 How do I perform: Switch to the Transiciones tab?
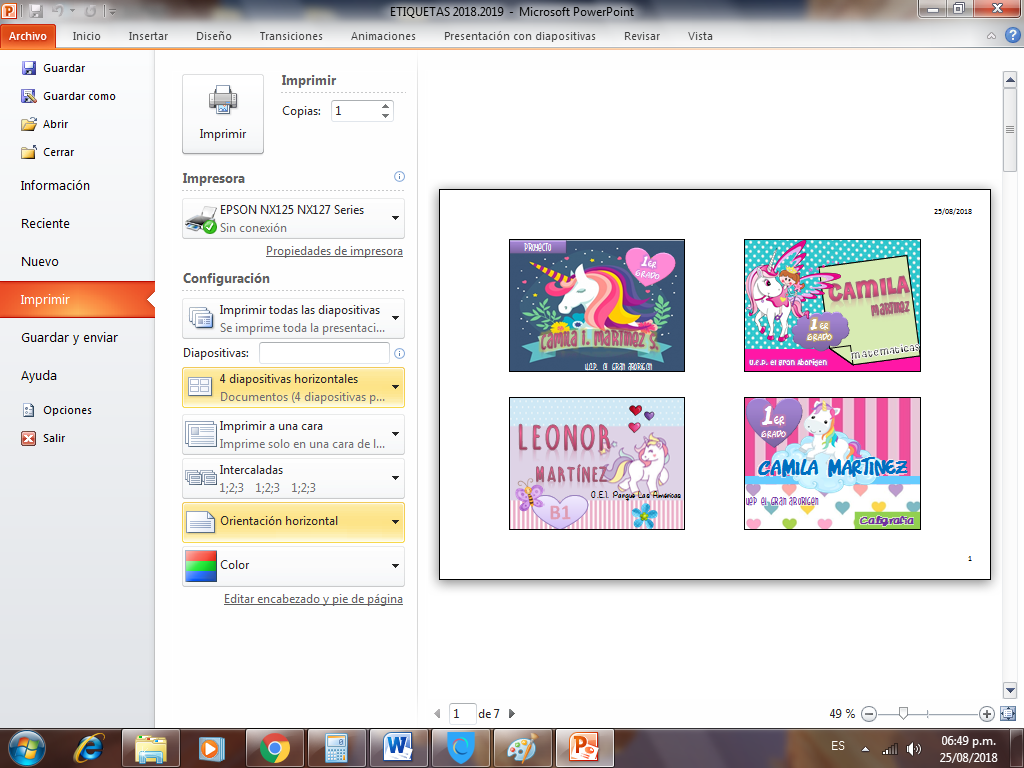[x=291, y=36]
